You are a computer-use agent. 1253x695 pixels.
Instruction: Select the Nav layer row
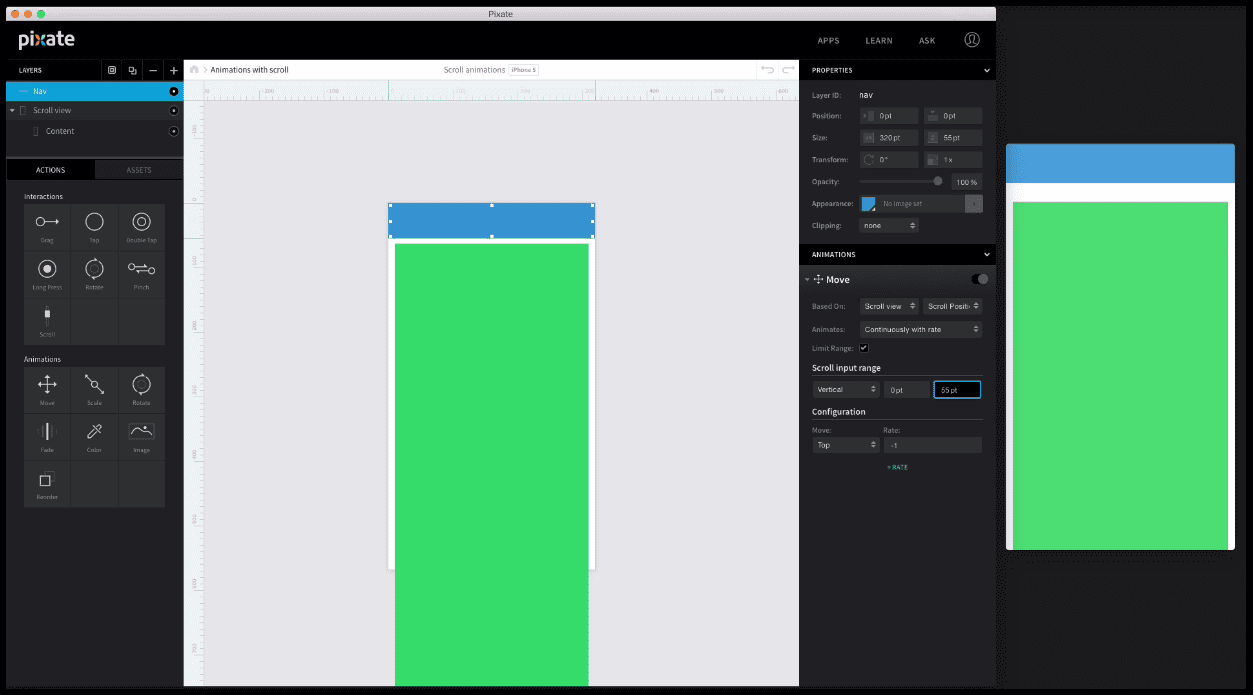tap(95, 91)
